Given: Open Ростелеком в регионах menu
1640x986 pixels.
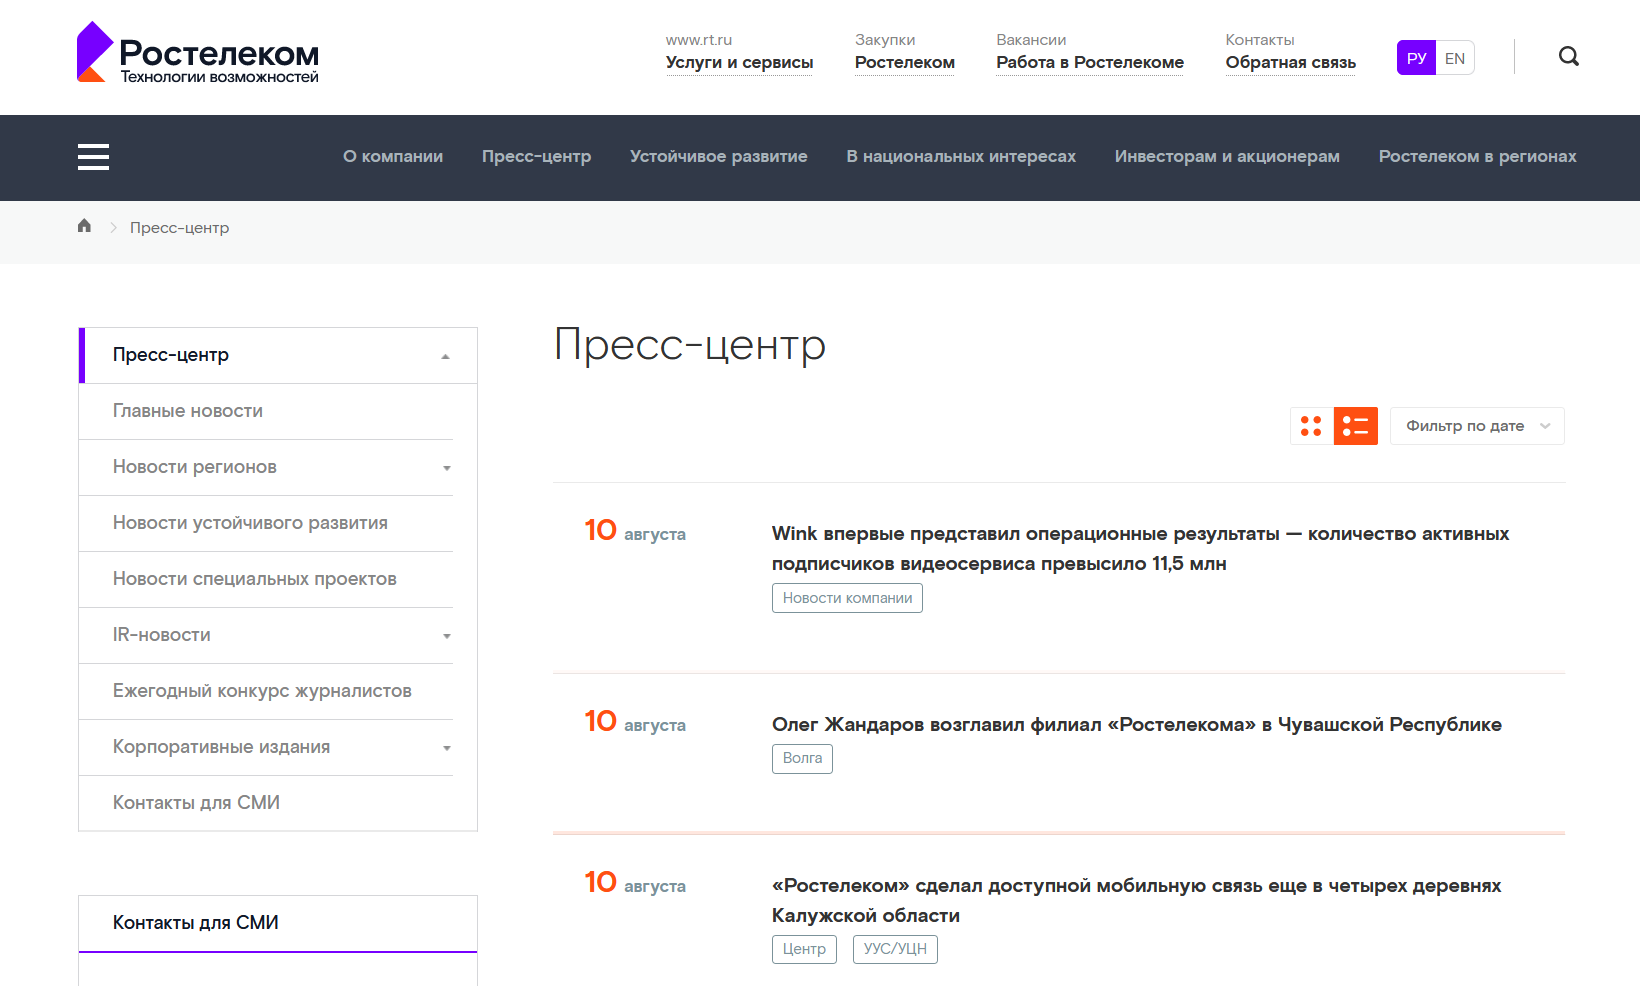Looking at the screenshot, I should click(1477, 157).
